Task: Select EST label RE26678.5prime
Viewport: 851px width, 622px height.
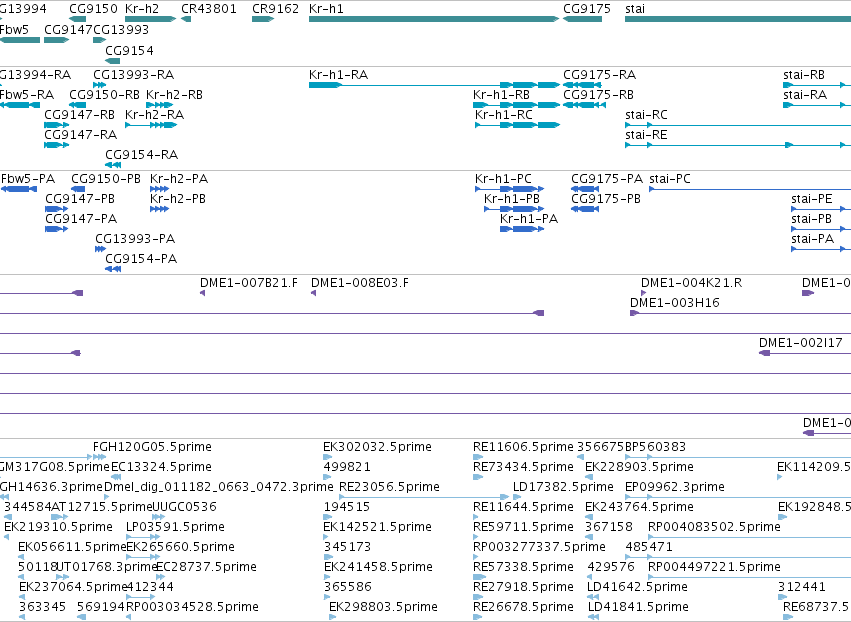Action: click(523, 607)
